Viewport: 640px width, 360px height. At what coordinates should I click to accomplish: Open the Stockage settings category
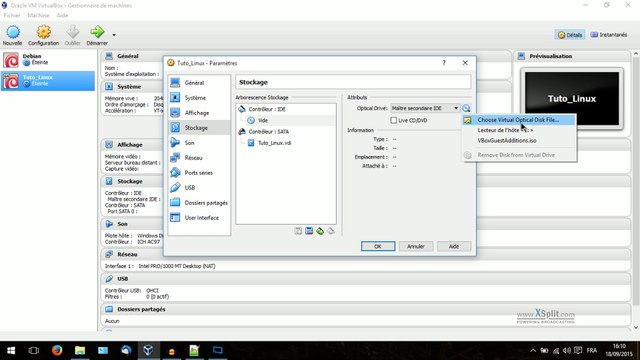tap(199, 128)
